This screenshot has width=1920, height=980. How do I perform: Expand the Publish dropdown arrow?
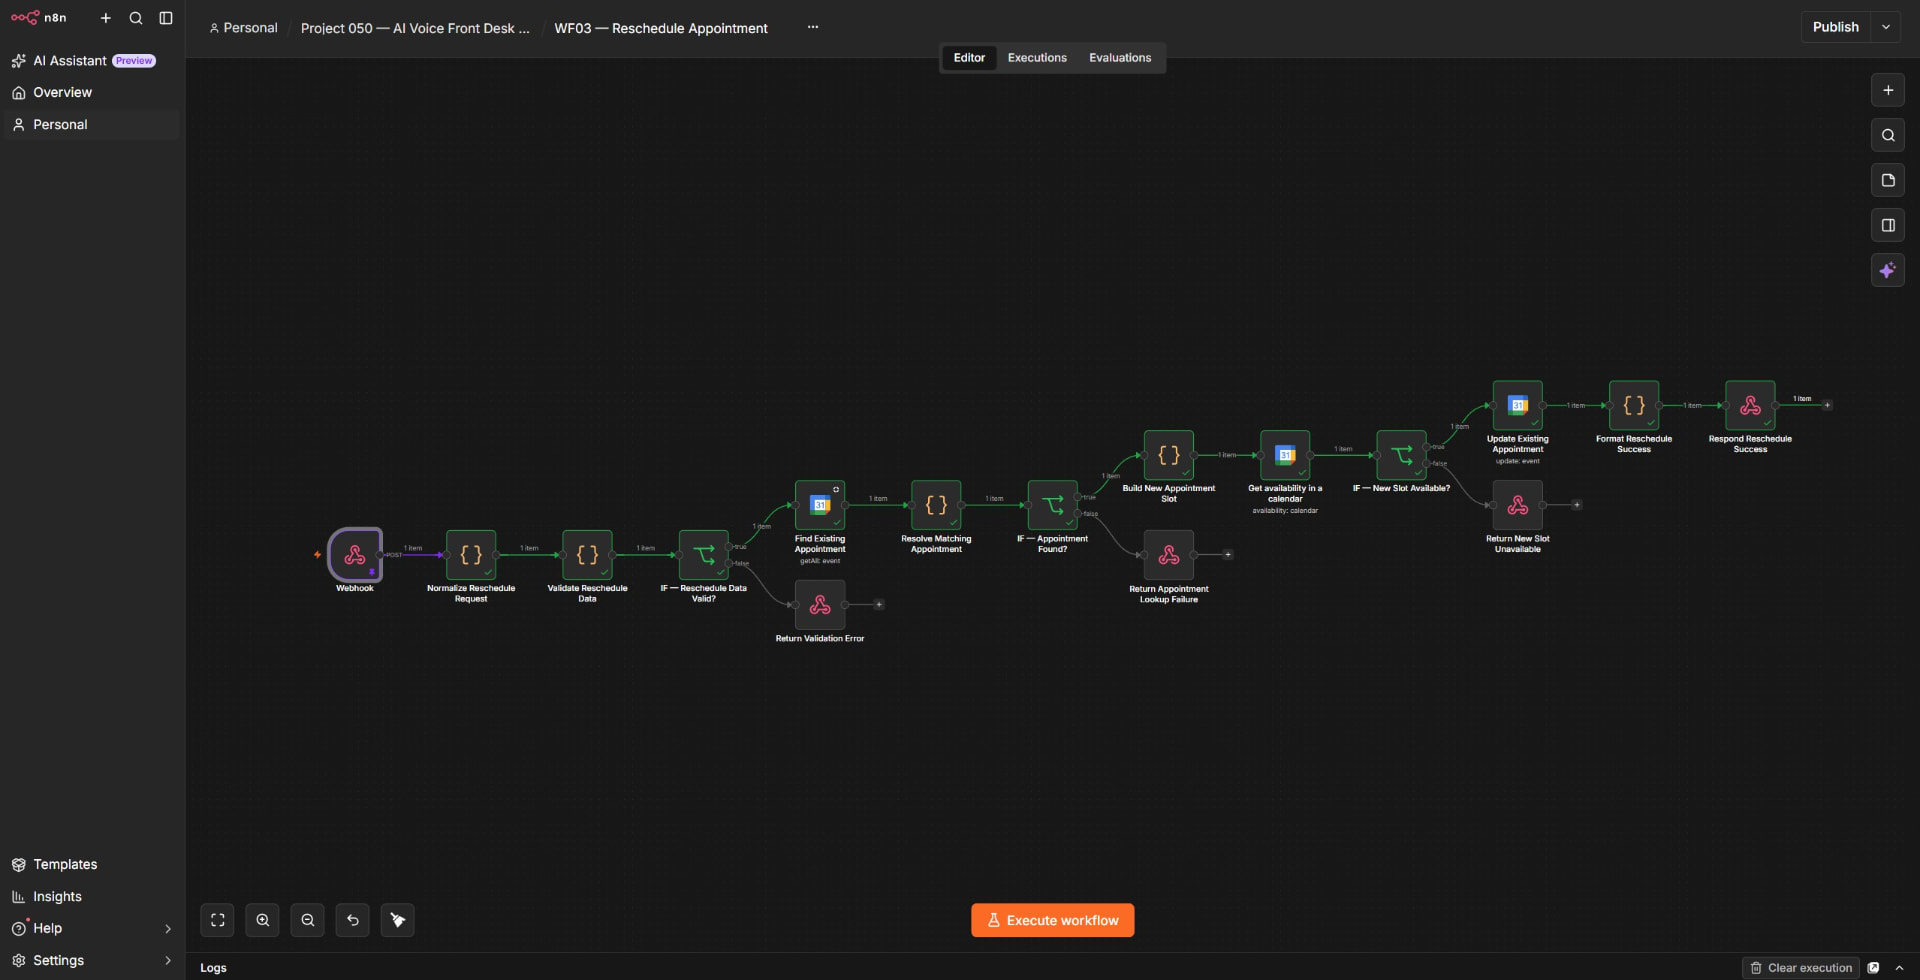(1886, 27)
